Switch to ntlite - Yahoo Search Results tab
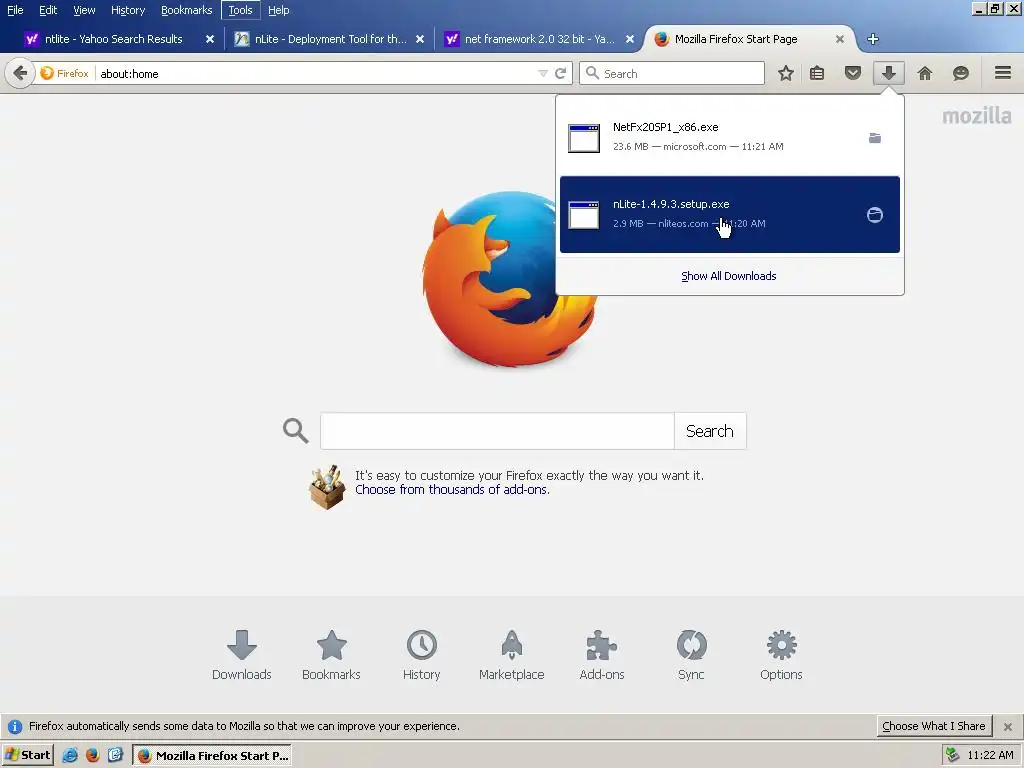The height and width of the screenshot is (768, 1024). 113,39
